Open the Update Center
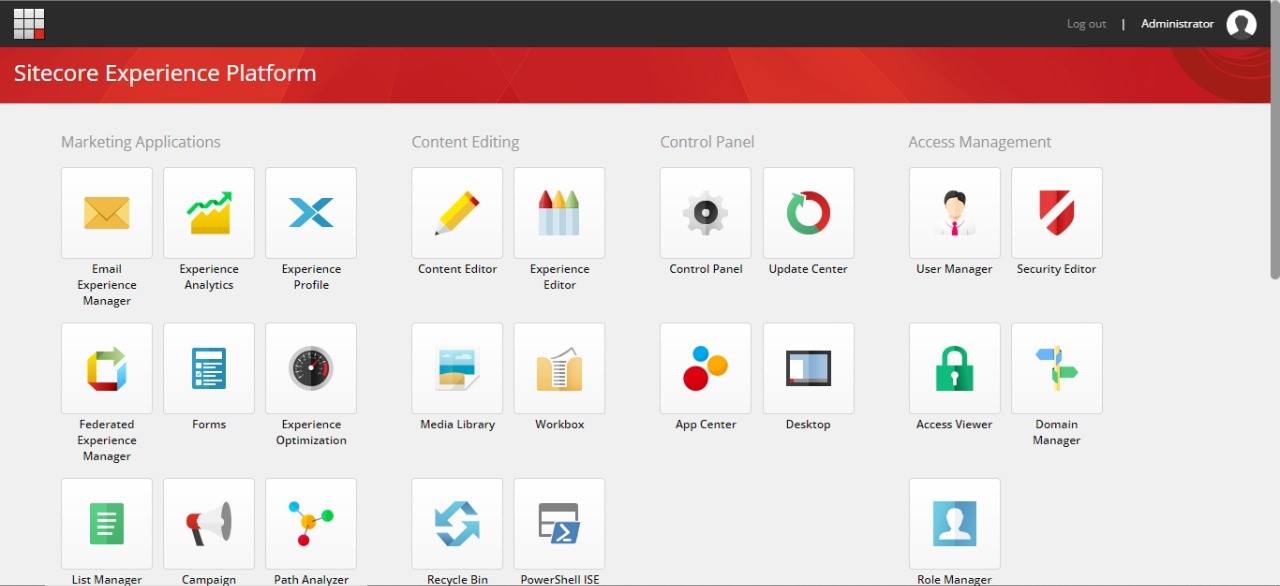The image size is (1280, 586). (x=808, y=213)
